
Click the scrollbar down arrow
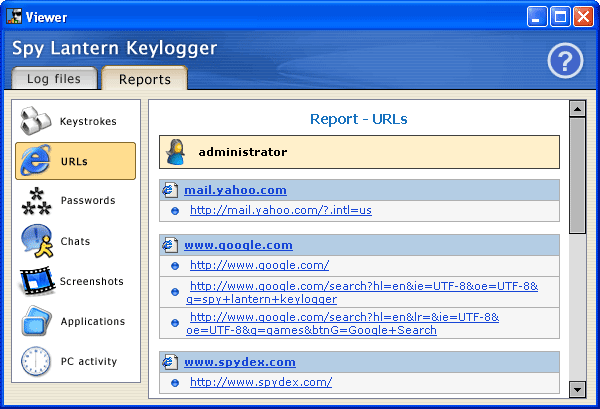coord(577,389)
